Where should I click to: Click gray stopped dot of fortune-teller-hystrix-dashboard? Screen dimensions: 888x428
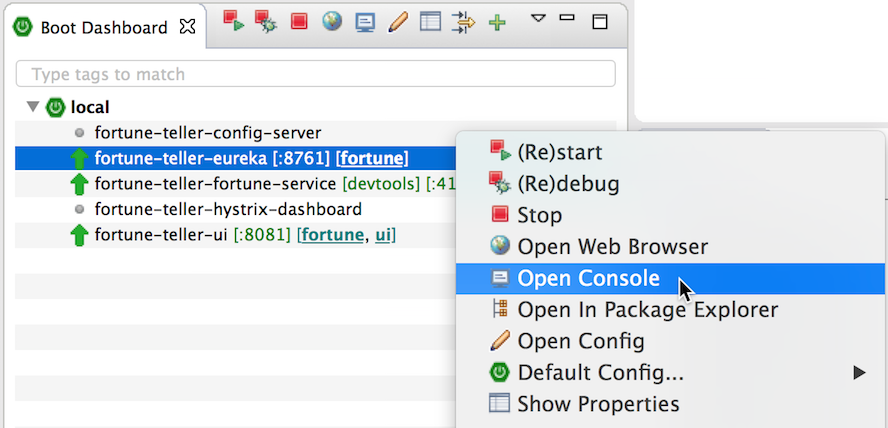(79, 209)
